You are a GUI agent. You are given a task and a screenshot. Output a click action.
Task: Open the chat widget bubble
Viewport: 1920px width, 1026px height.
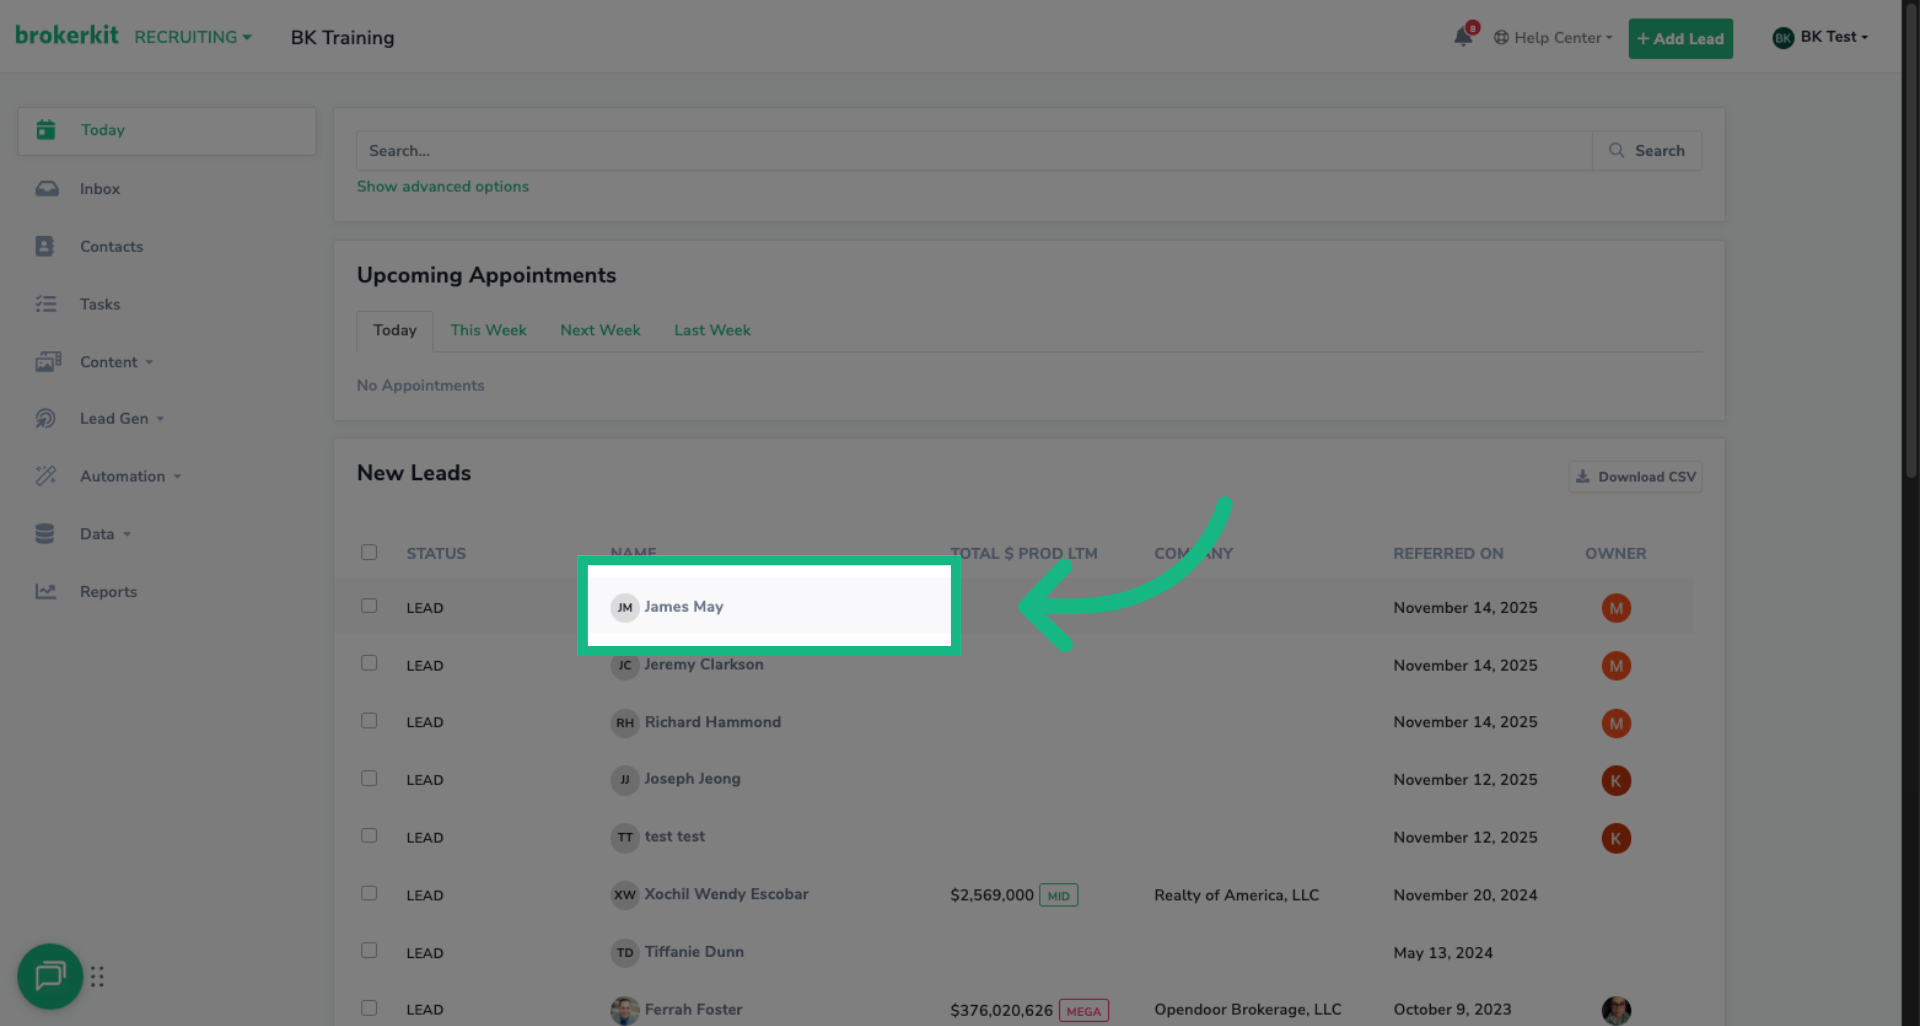(x=50, y=976)
